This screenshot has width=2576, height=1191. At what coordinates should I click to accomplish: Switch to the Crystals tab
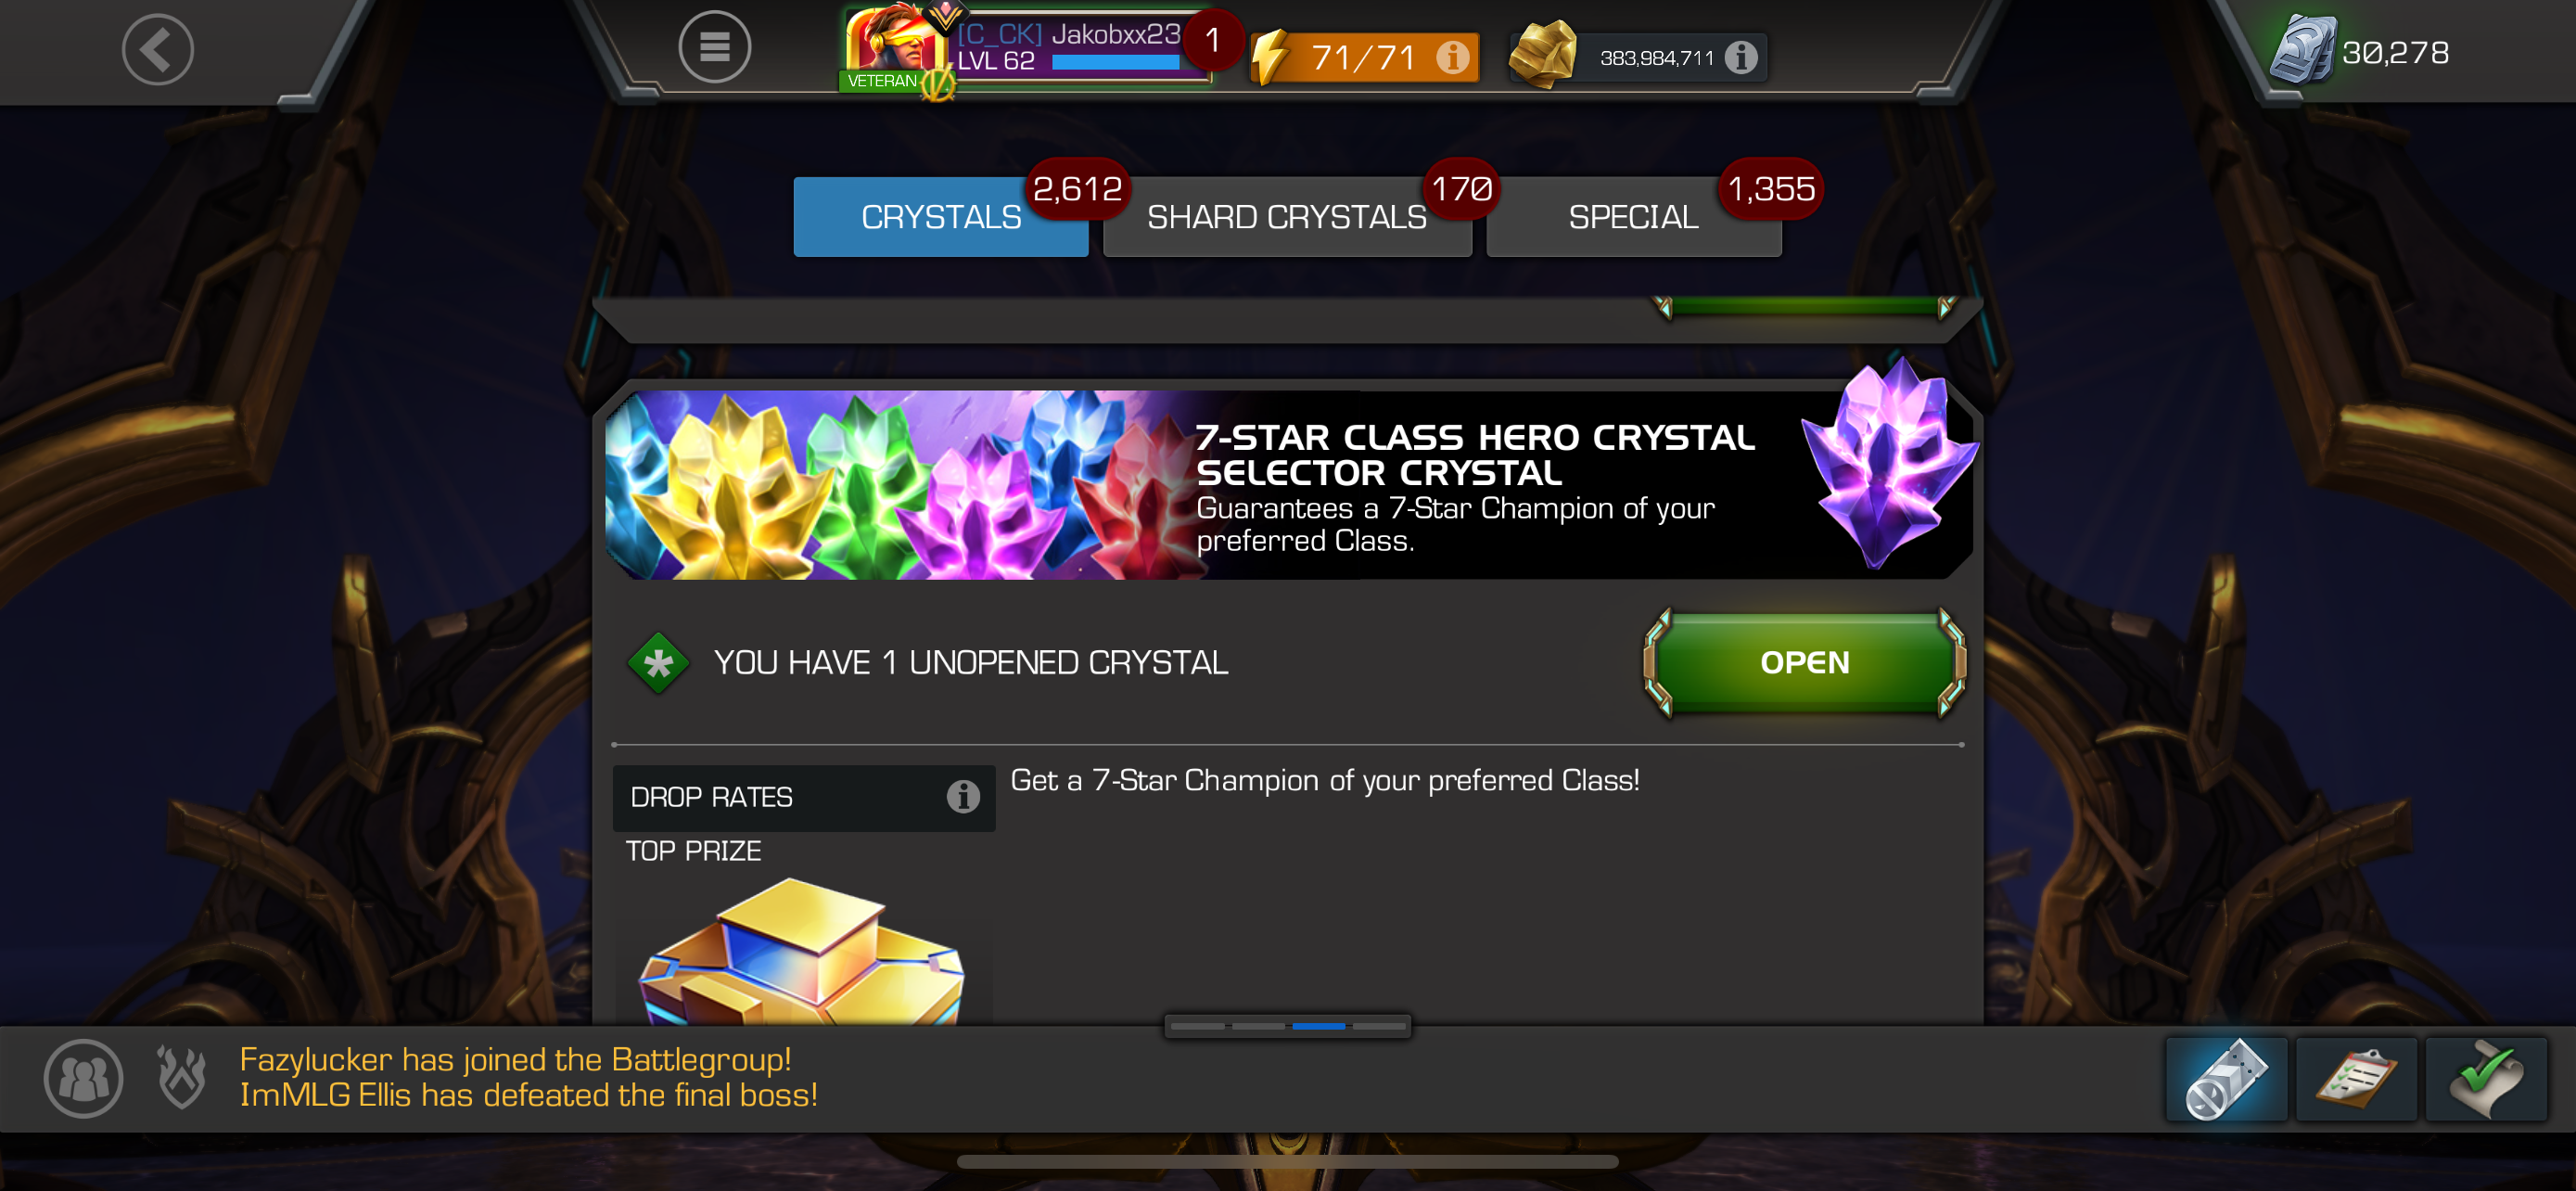940,217
